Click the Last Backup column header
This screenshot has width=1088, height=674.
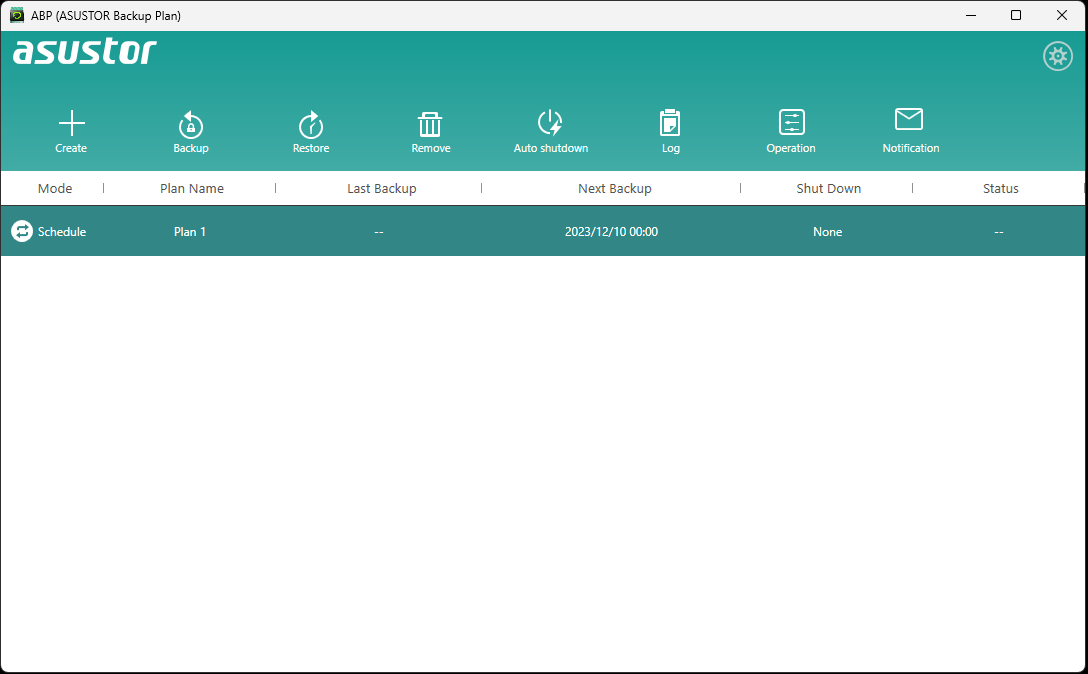pyautogui.click(x=381, y=188)
